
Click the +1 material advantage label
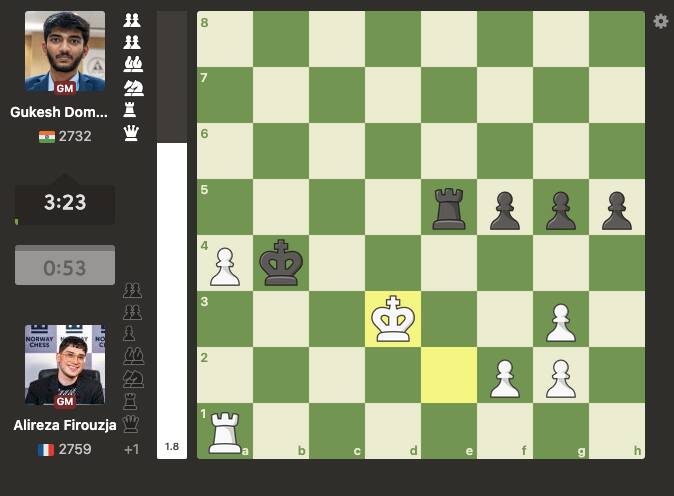[x=131, y=450]
